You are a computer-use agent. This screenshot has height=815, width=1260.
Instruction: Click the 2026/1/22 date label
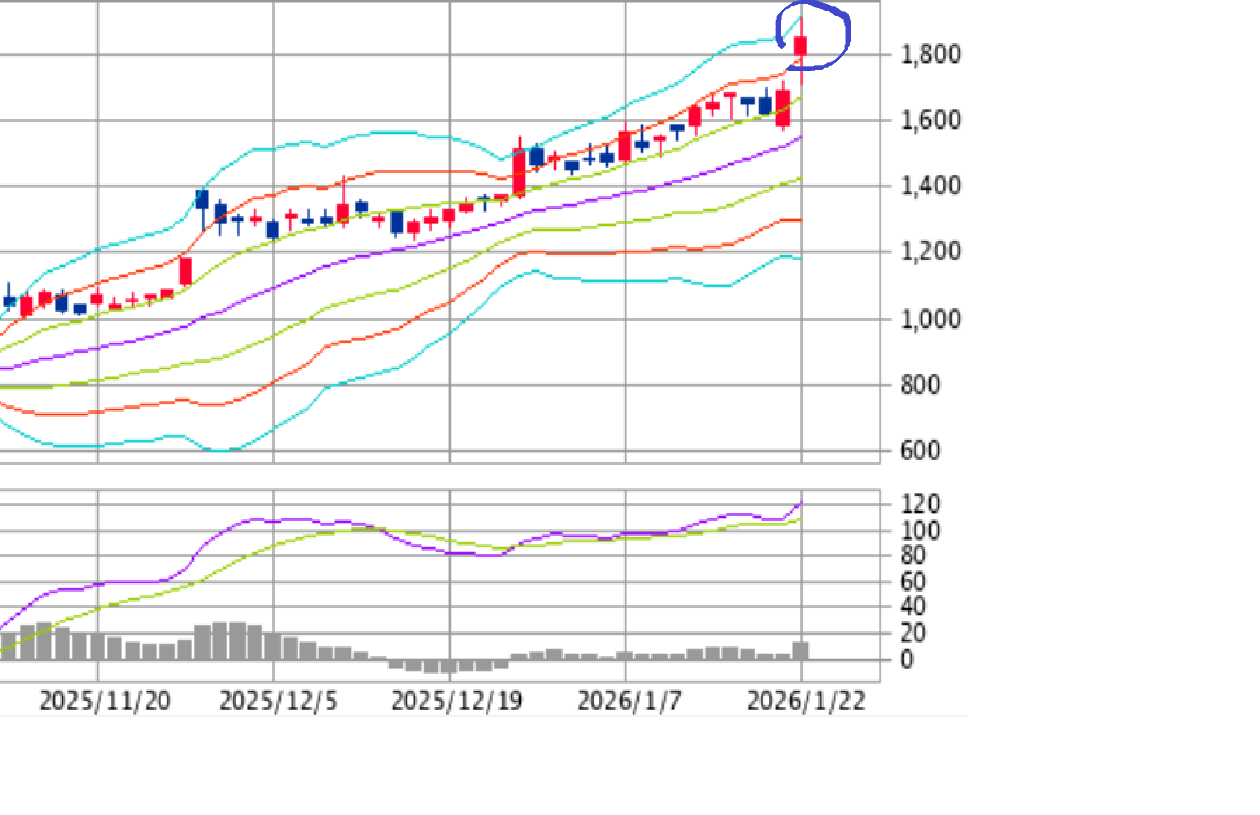[806, 701]
